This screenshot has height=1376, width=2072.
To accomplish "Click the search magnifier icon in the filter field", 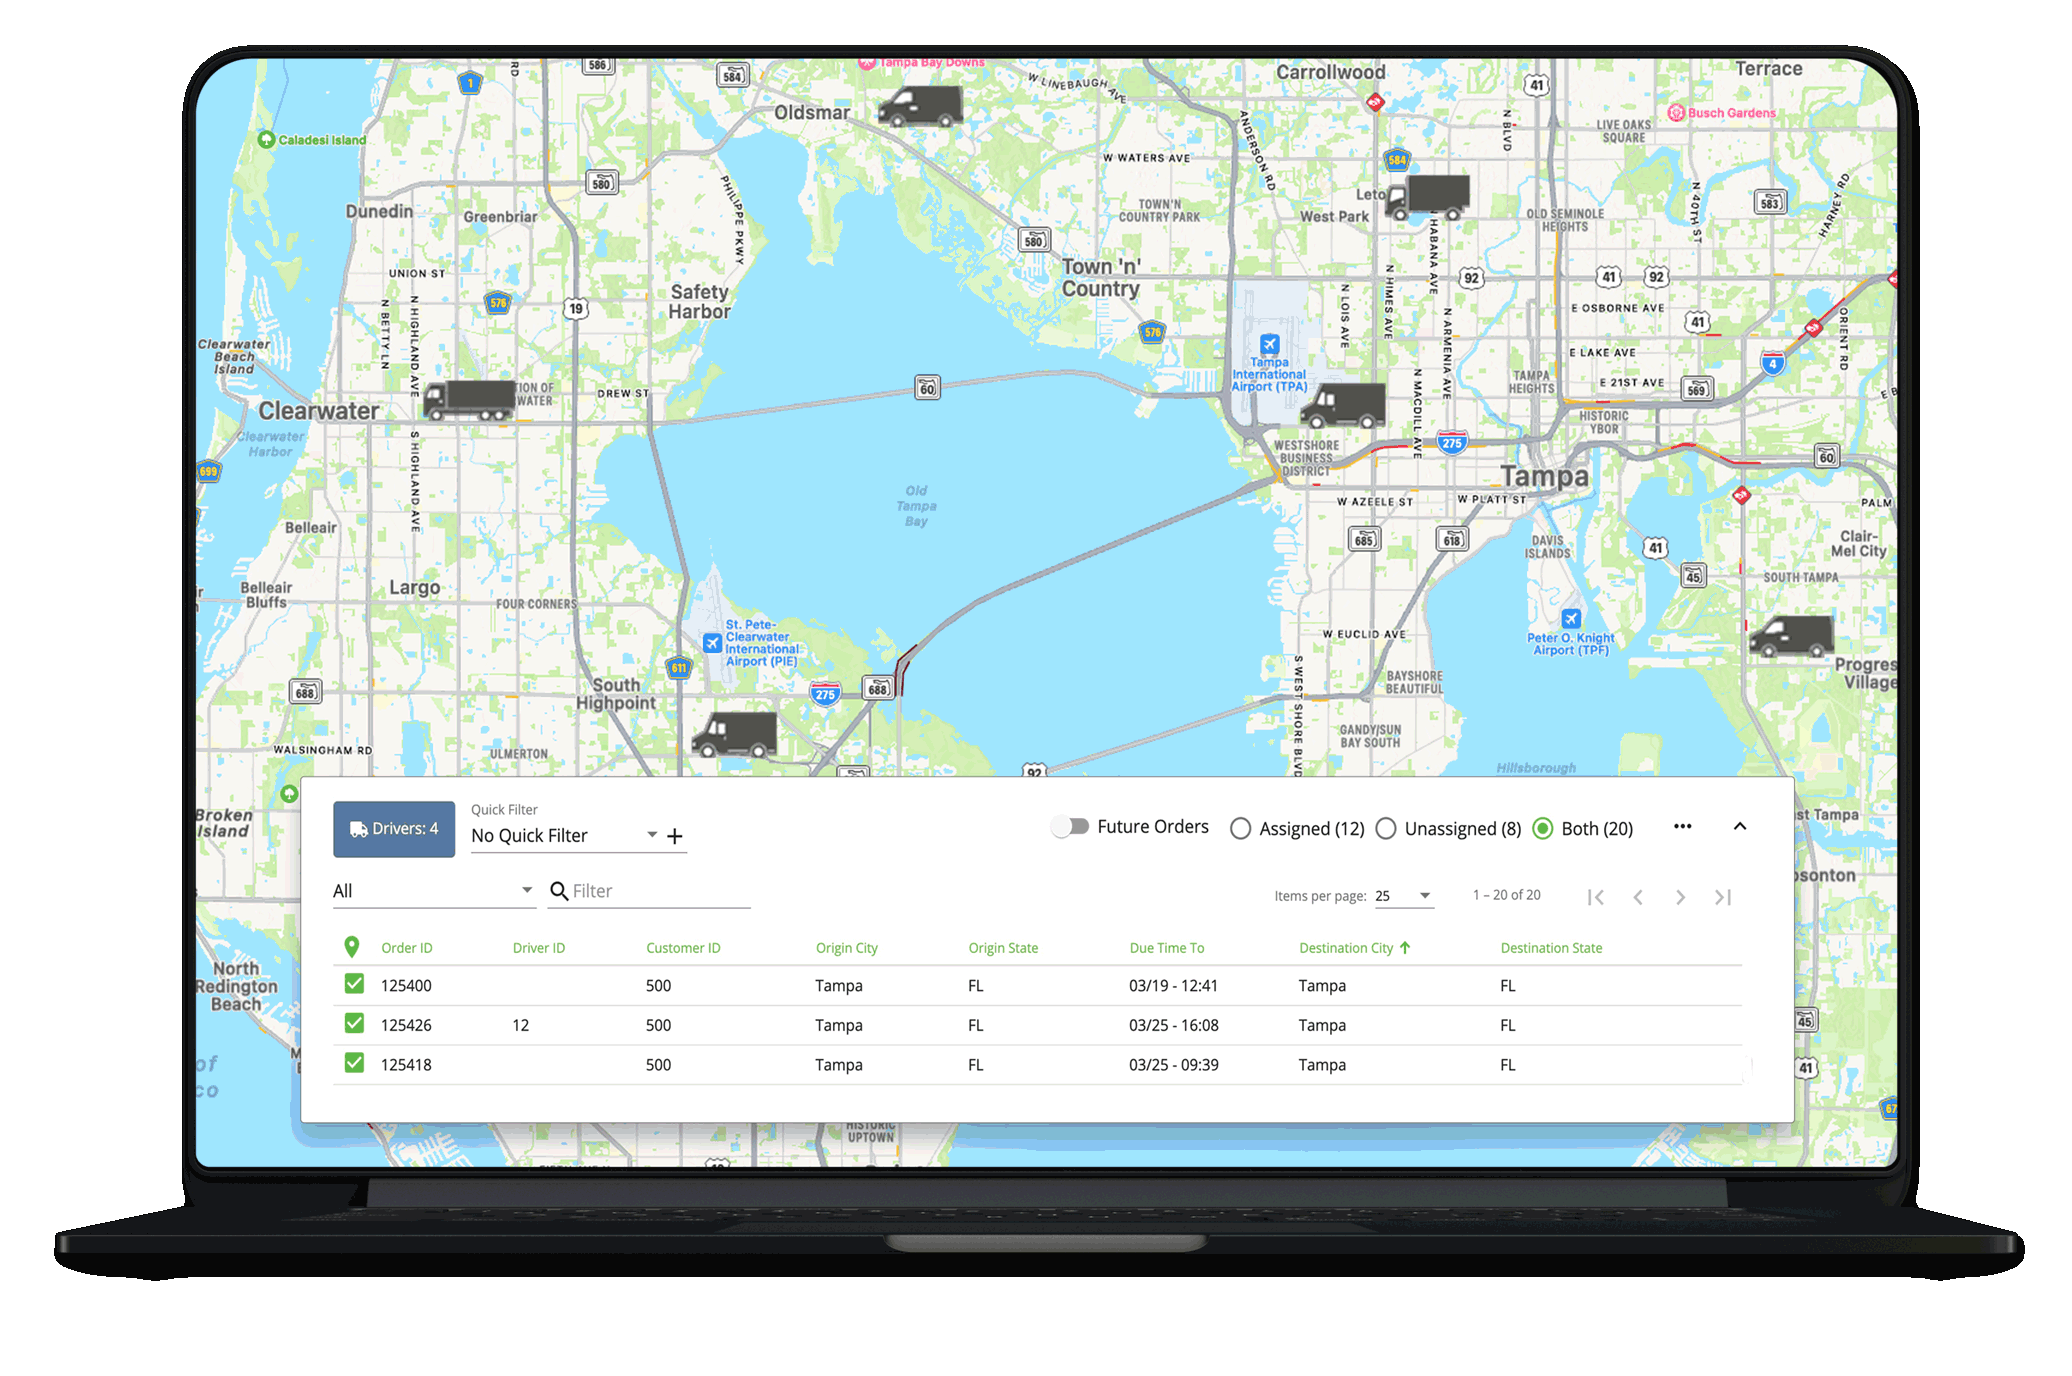I will 559,889.
